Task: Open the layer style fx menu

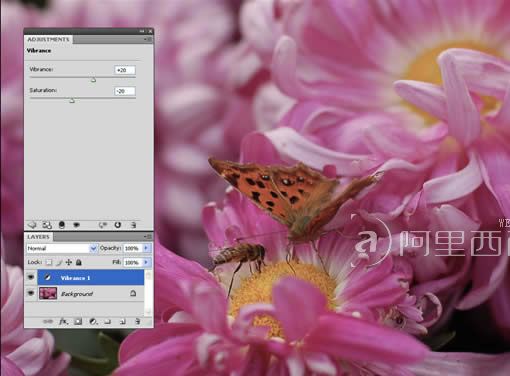Action: click(63, 322)
